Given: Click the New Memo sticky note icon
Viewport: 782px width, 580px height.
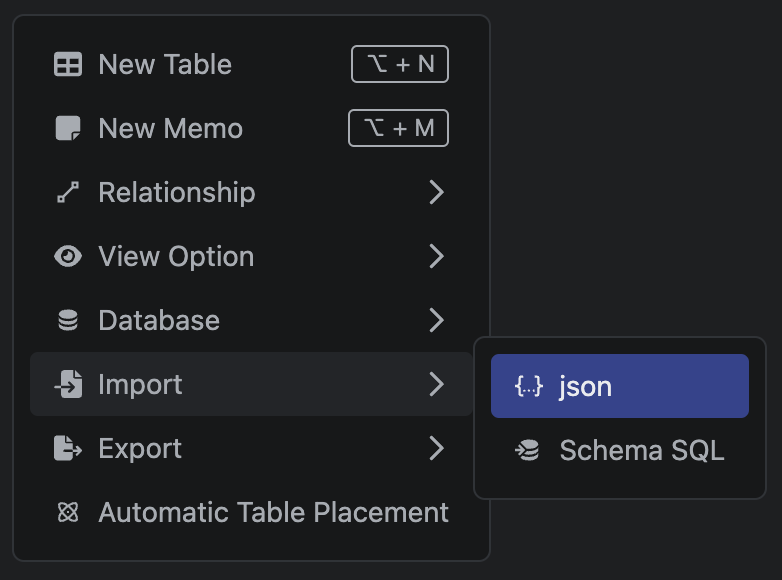Looking at the screenshot, I should [68, 129].
